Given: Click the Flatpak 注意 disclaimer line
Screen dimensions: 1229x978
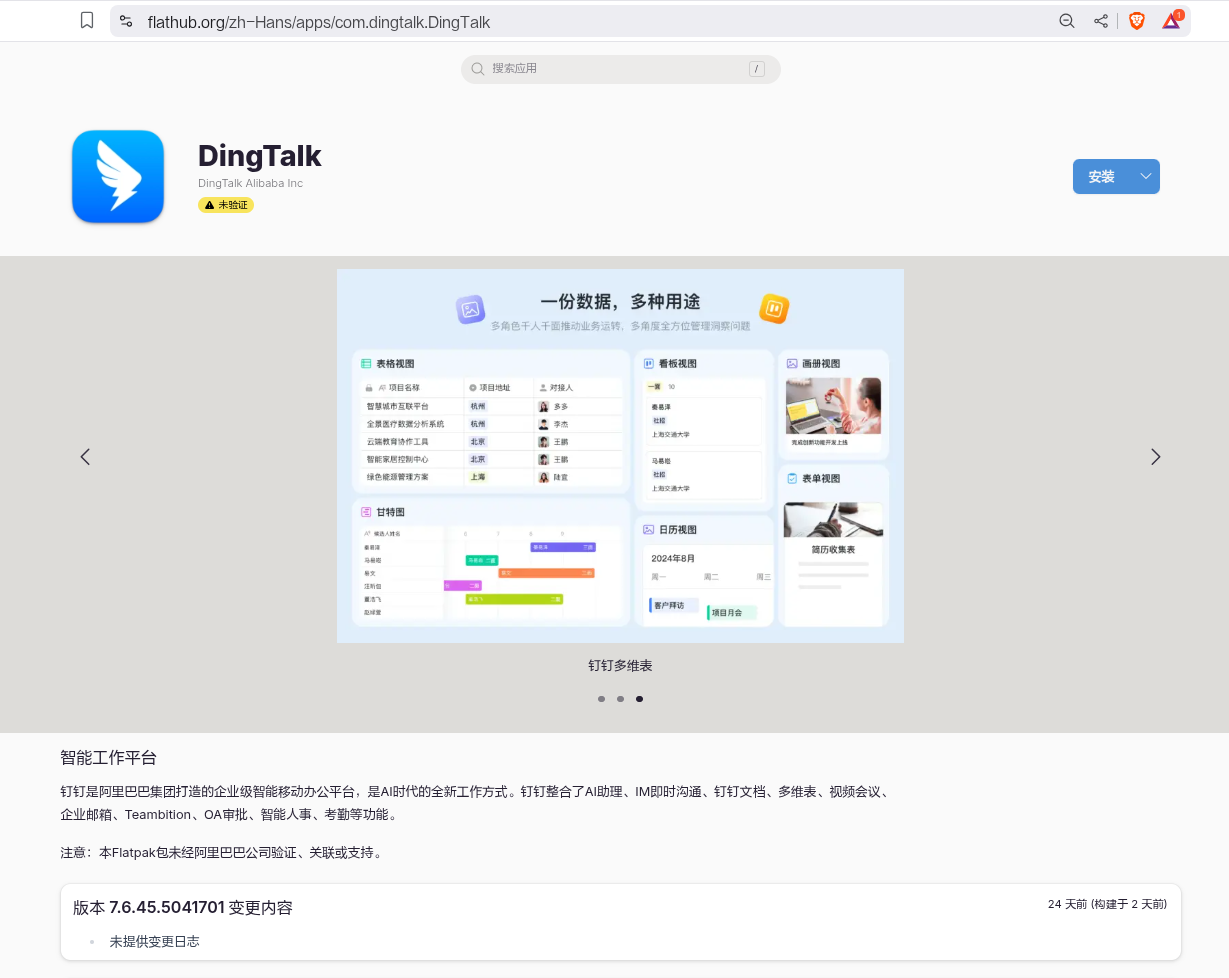Looking at the screenshot, I should [x=222, y=853].
